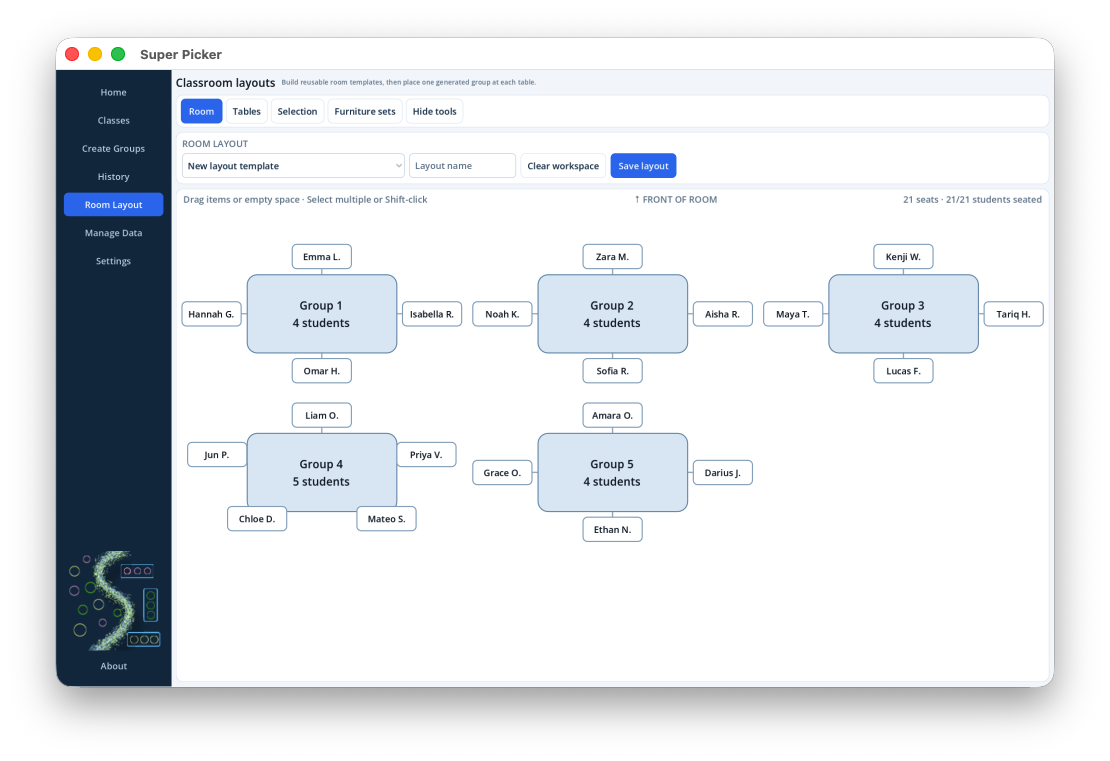The height and width of the screenshot is (761, 1110).
Task: Select Emma L. seat
Action: pos(321,257)
